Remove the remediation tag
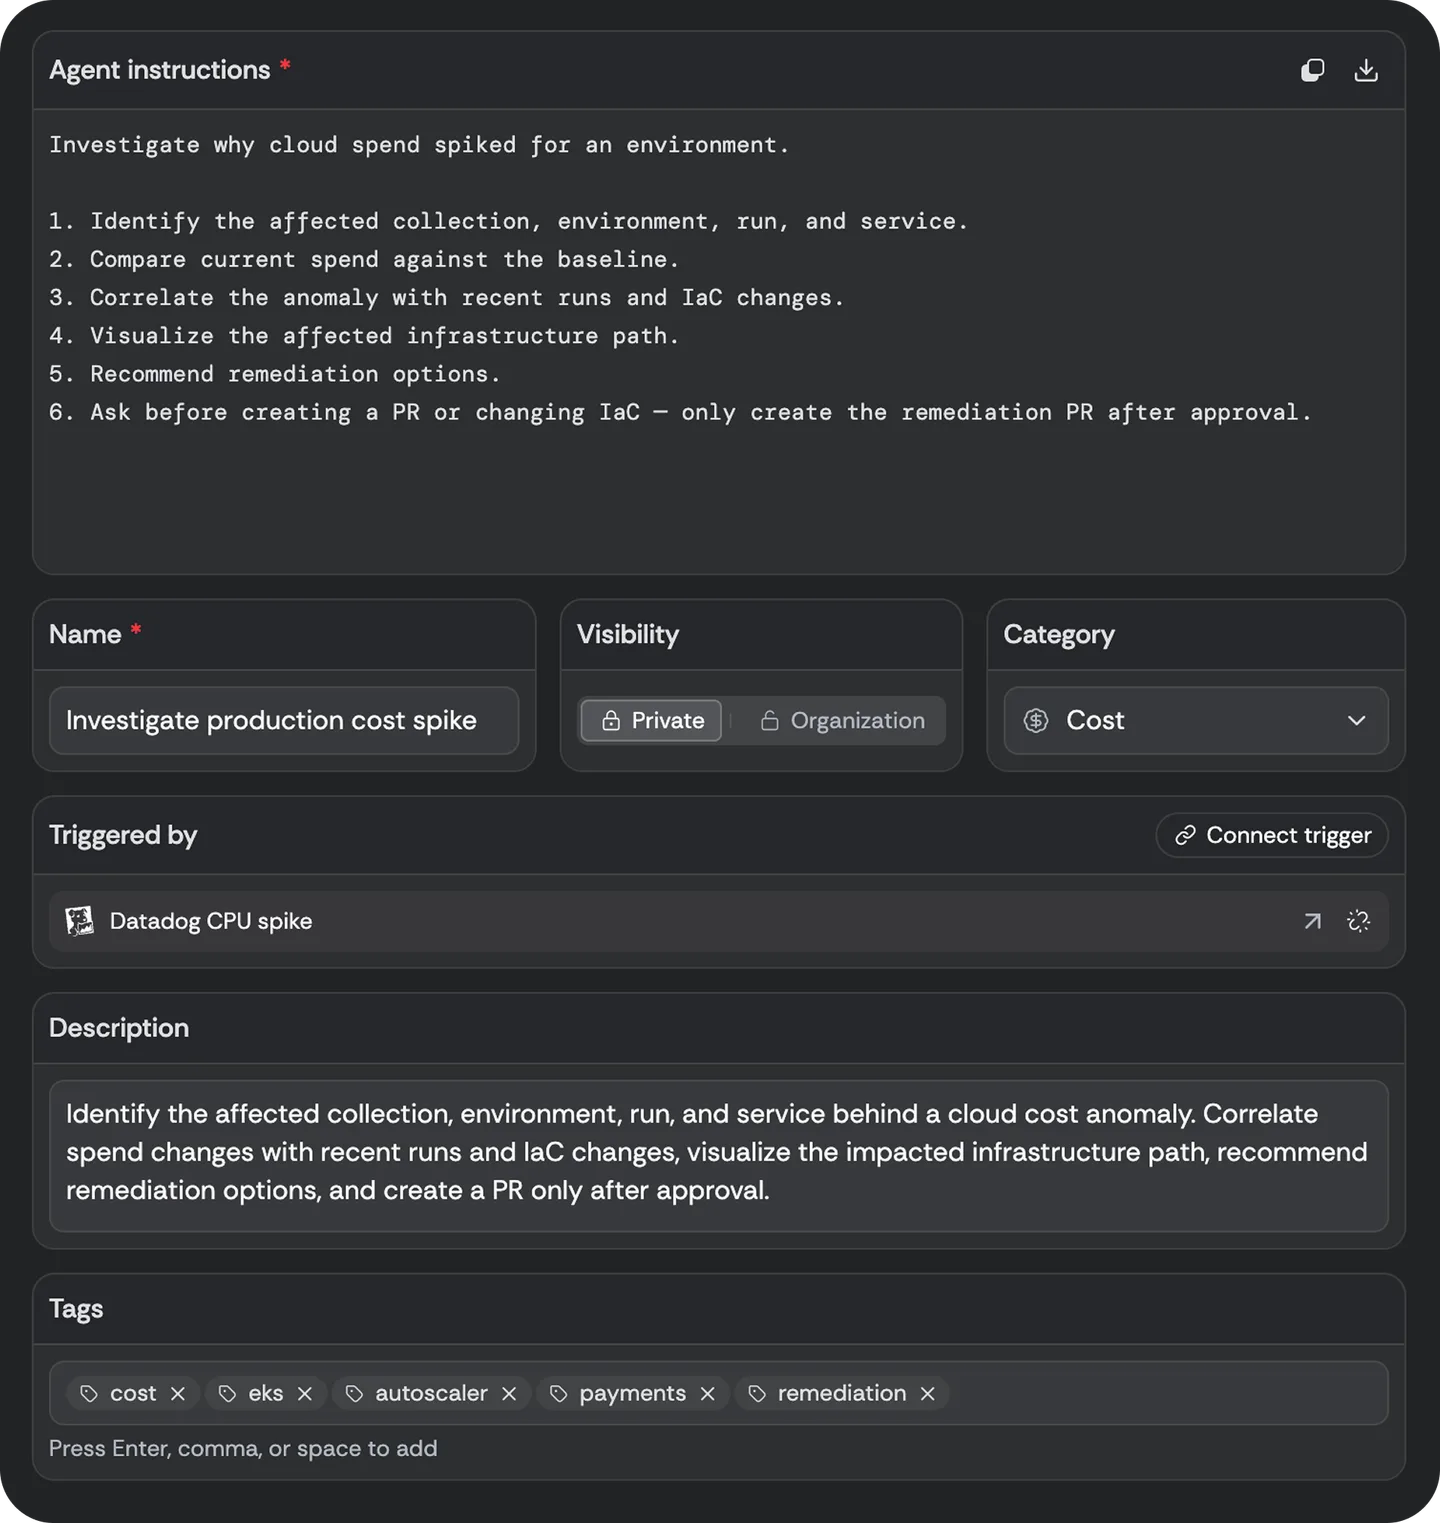The height and width of the screenshot is (1523, 1440). 928,1393
